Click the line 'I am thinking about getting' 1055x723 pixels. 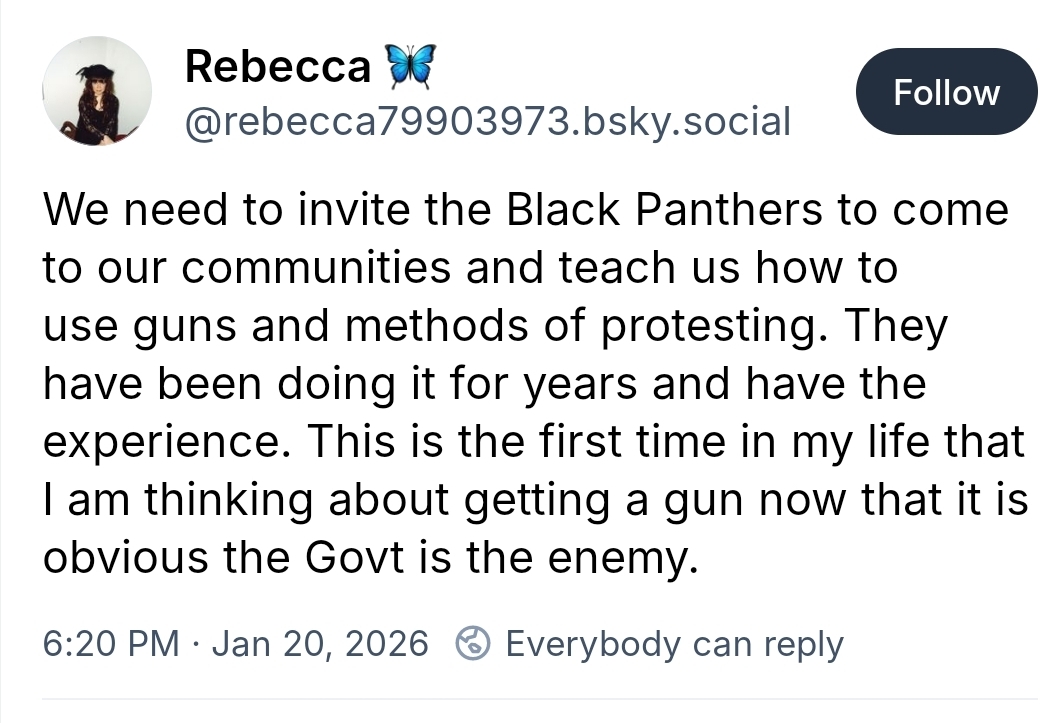[534, 500]
